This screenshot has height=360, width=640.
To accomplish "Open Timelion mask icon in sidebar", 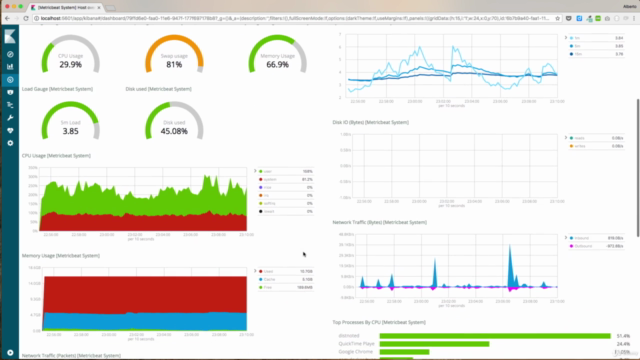I will point(10,92).
